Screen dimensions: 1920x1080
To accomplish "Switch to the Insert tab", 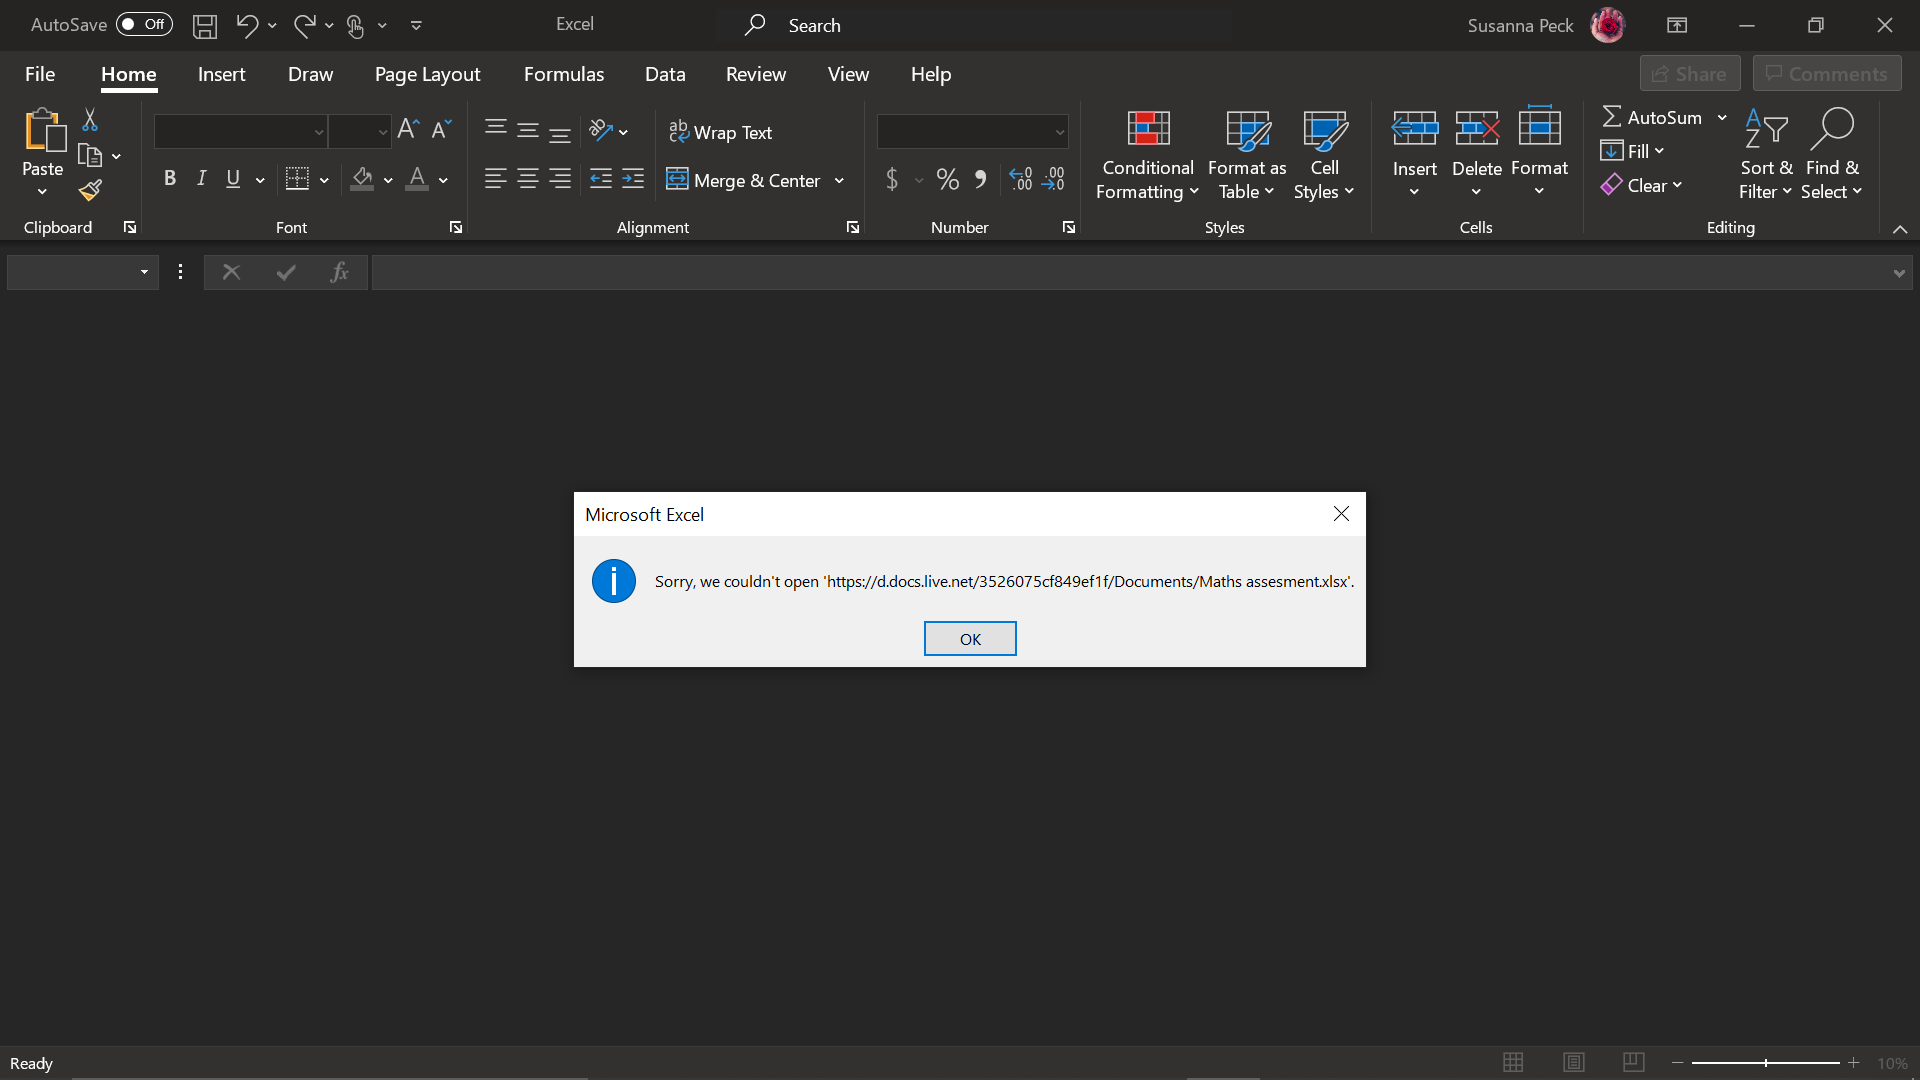I will (x=221, y=74).
